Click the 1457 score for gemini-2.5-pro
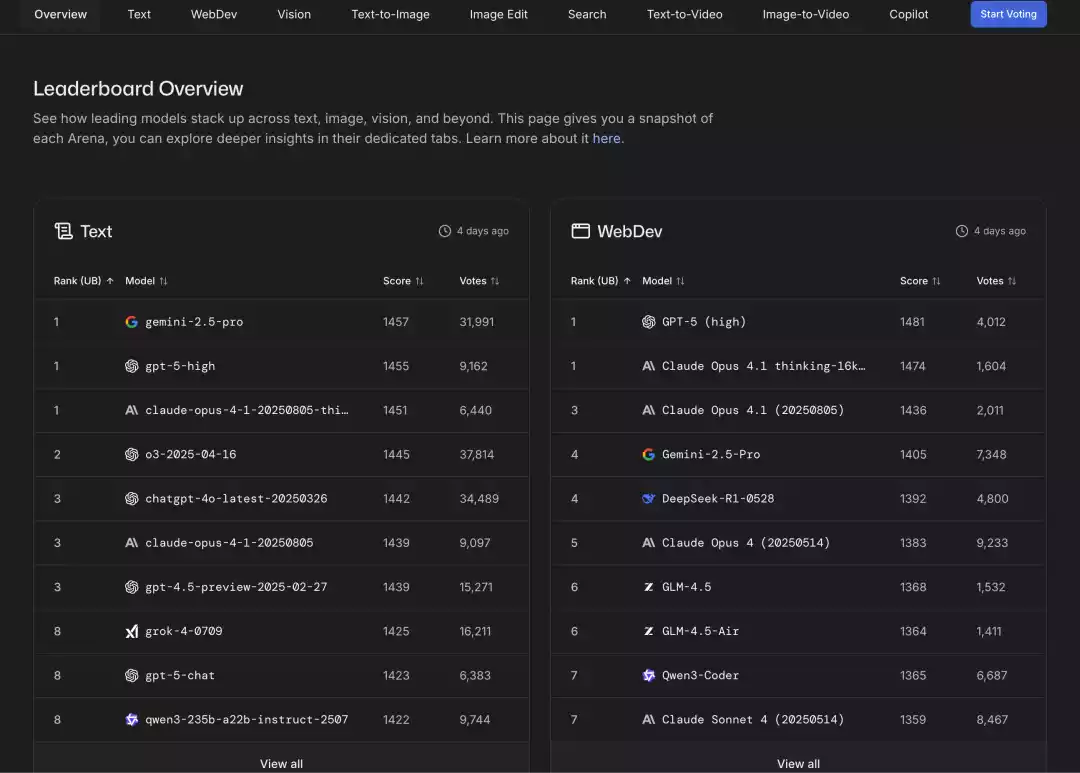The height and width of the screenshot is (773, 1080). click(x=396, y=322)
